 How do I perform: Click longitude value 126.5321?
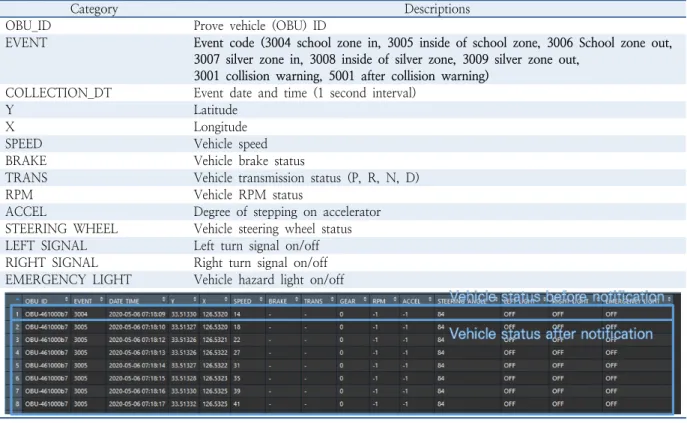215,340
